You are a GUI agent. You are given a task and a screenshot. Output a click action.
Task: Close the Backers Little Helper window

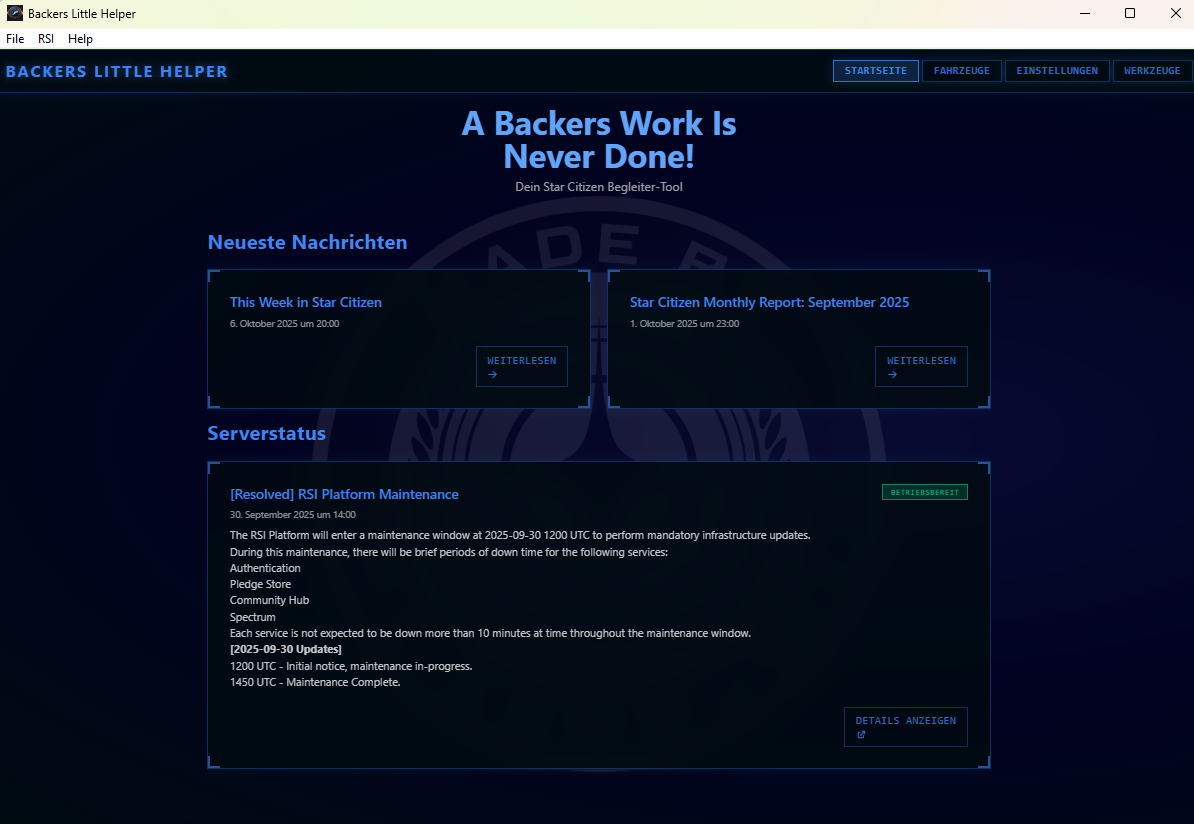click(1175, 14)
